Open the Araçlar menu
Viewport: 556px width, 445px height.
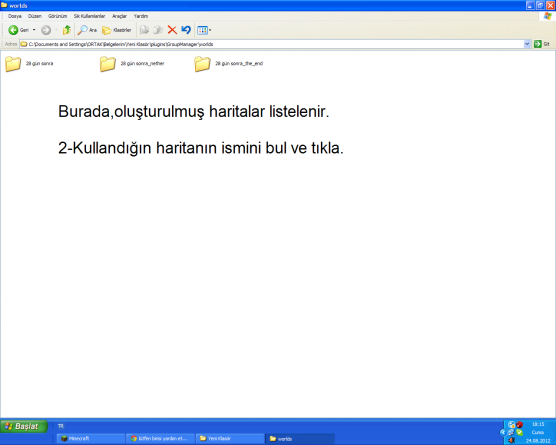pos(119,16)
